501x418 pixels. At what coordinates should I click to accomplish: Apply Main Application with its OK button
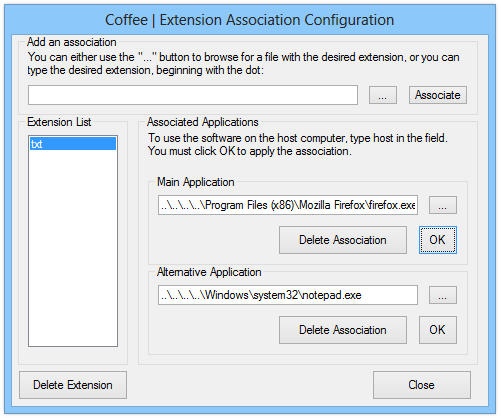coord(438,240)
